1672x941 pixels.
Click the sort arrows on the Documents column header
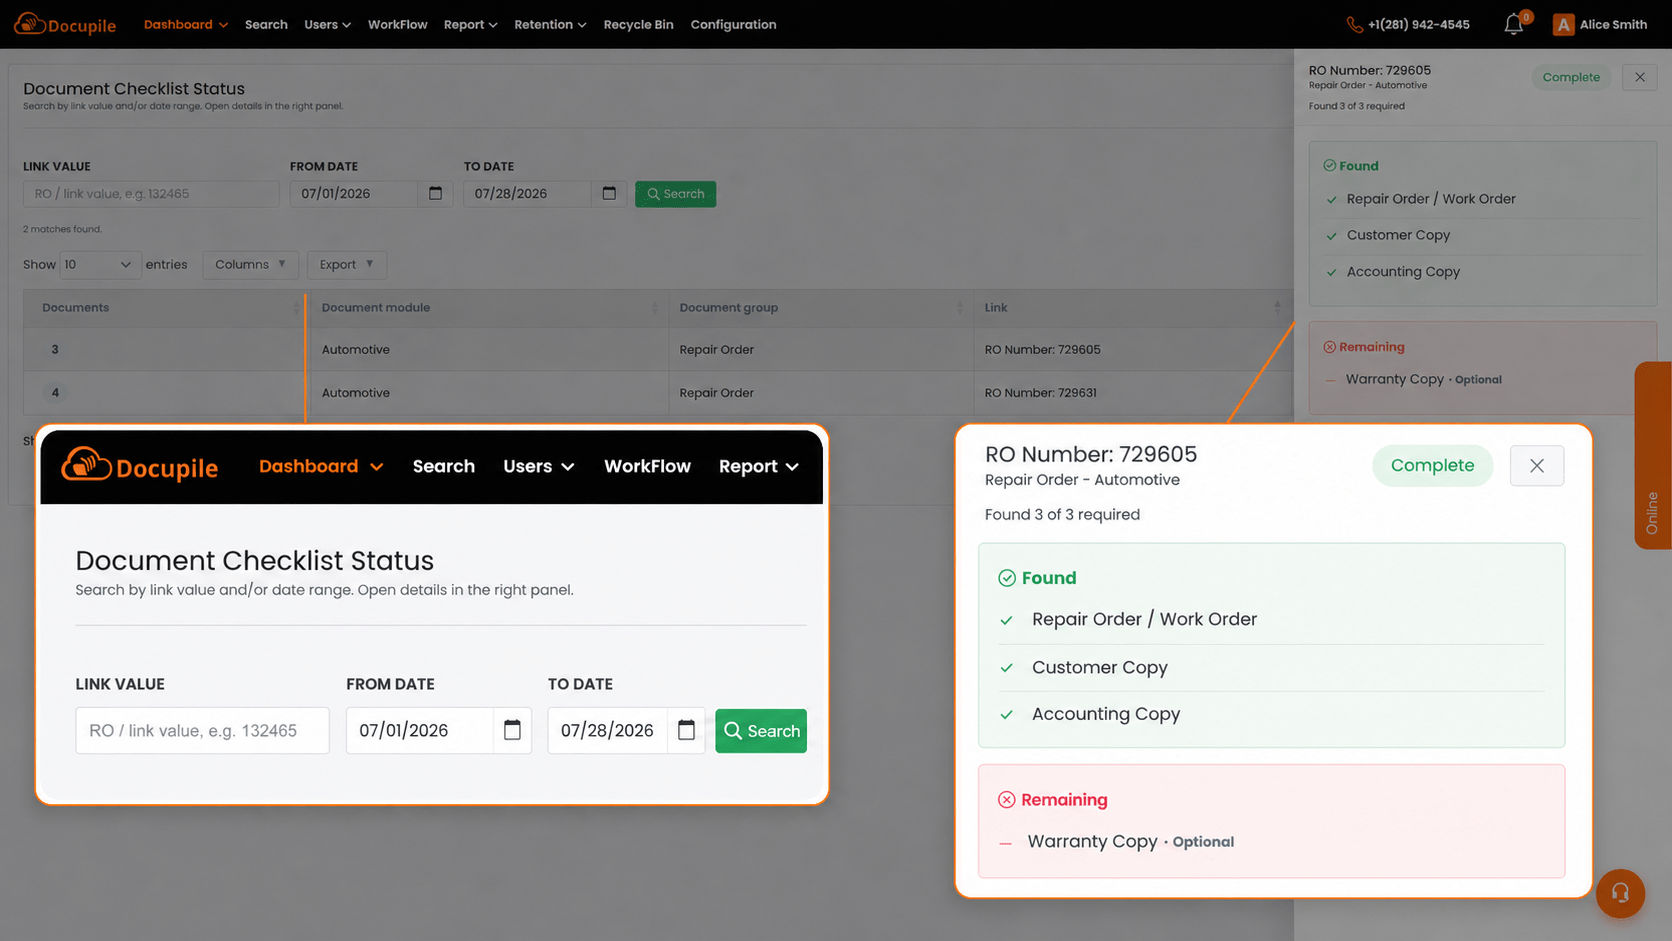(296, 308)
